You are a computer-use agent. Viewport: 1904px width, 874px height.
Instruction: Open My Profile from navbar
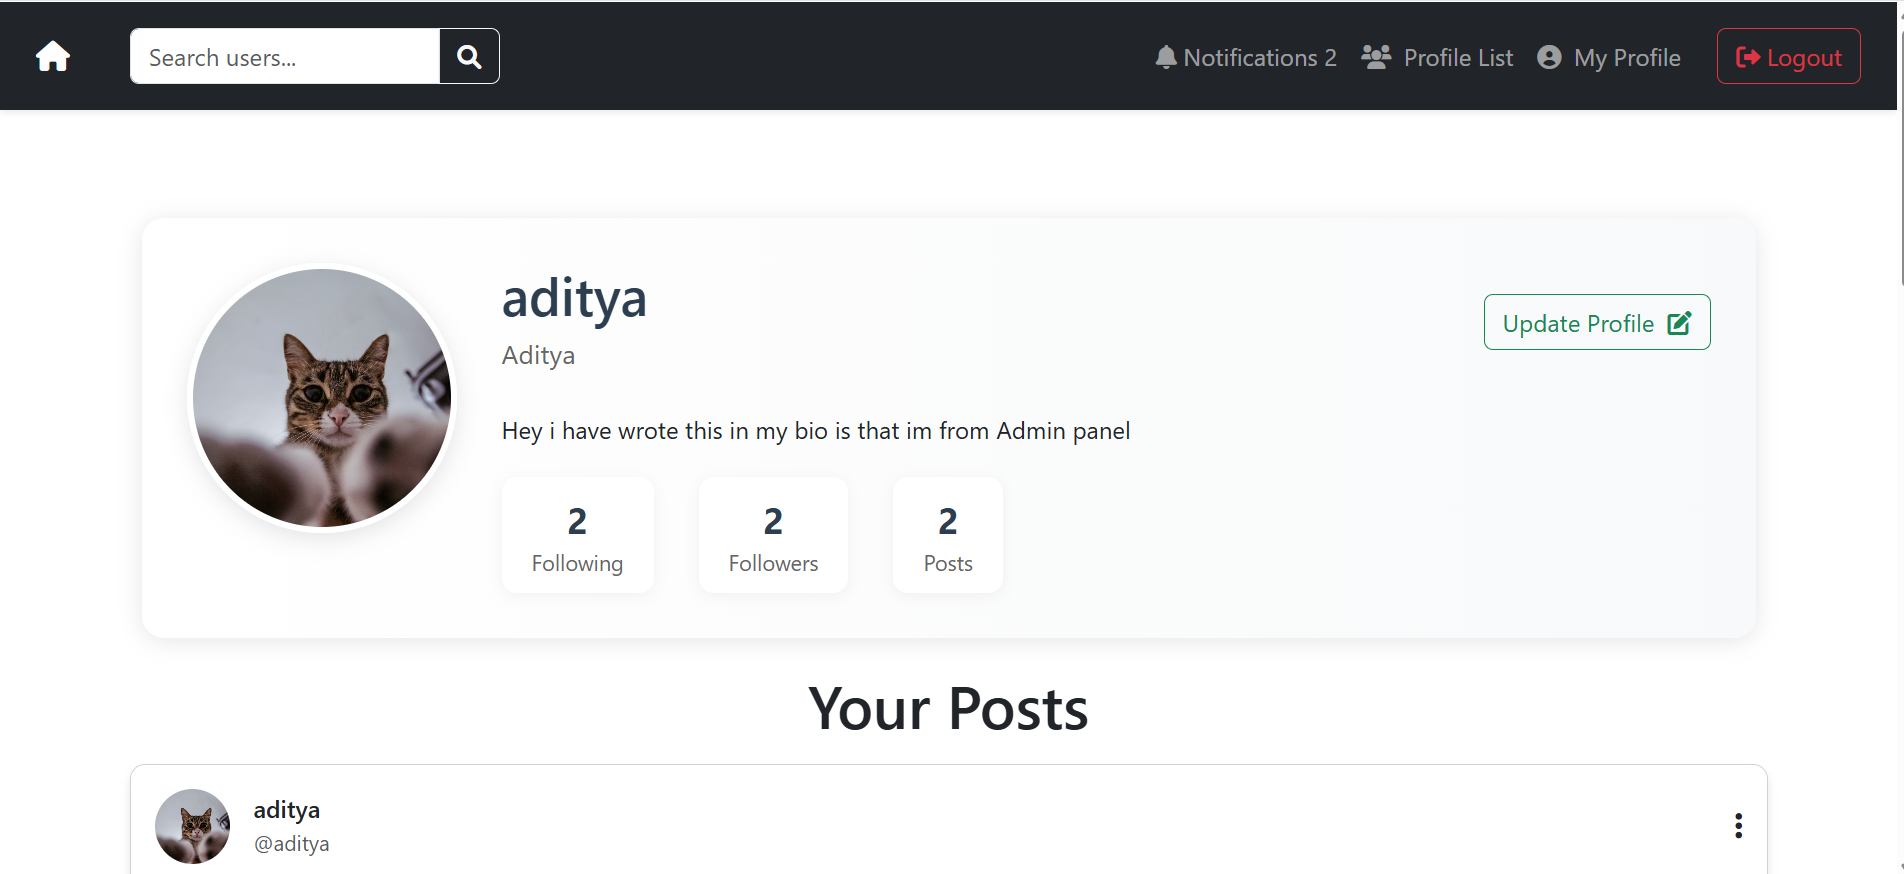1627,58
